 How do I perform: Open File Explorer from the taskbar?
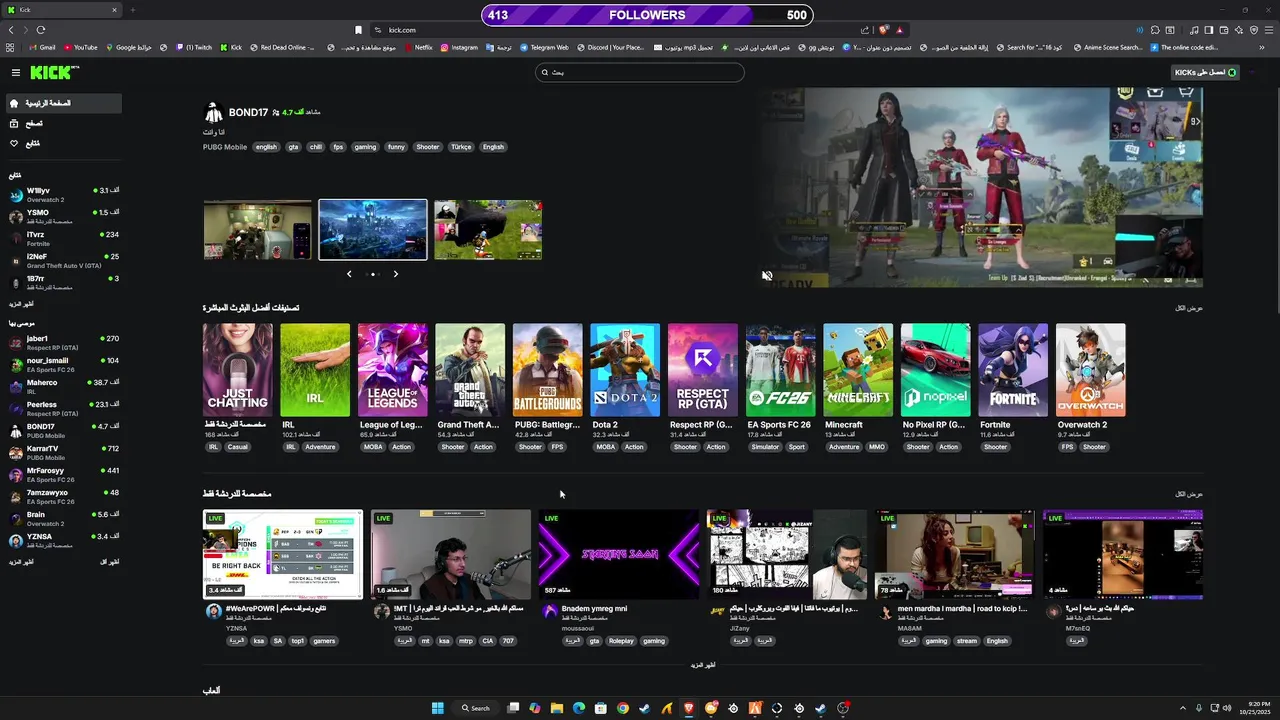(x=557, y=708)
